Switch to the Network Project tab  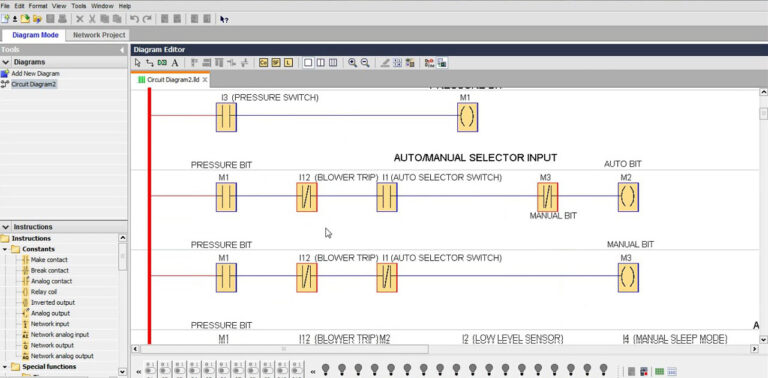(99, 35)
